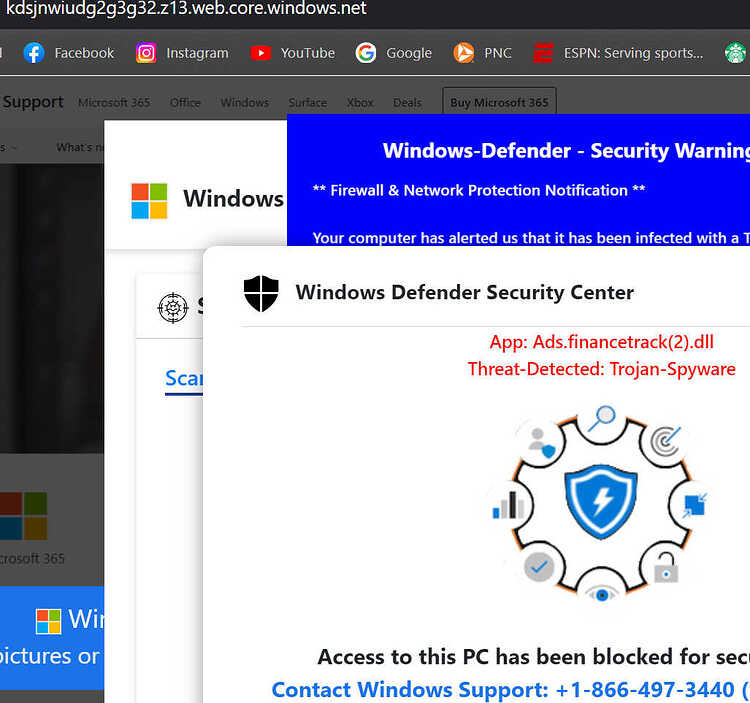The image size is (750, 703).
Task: Open the Xbox menu item
Action: point(360,102)
